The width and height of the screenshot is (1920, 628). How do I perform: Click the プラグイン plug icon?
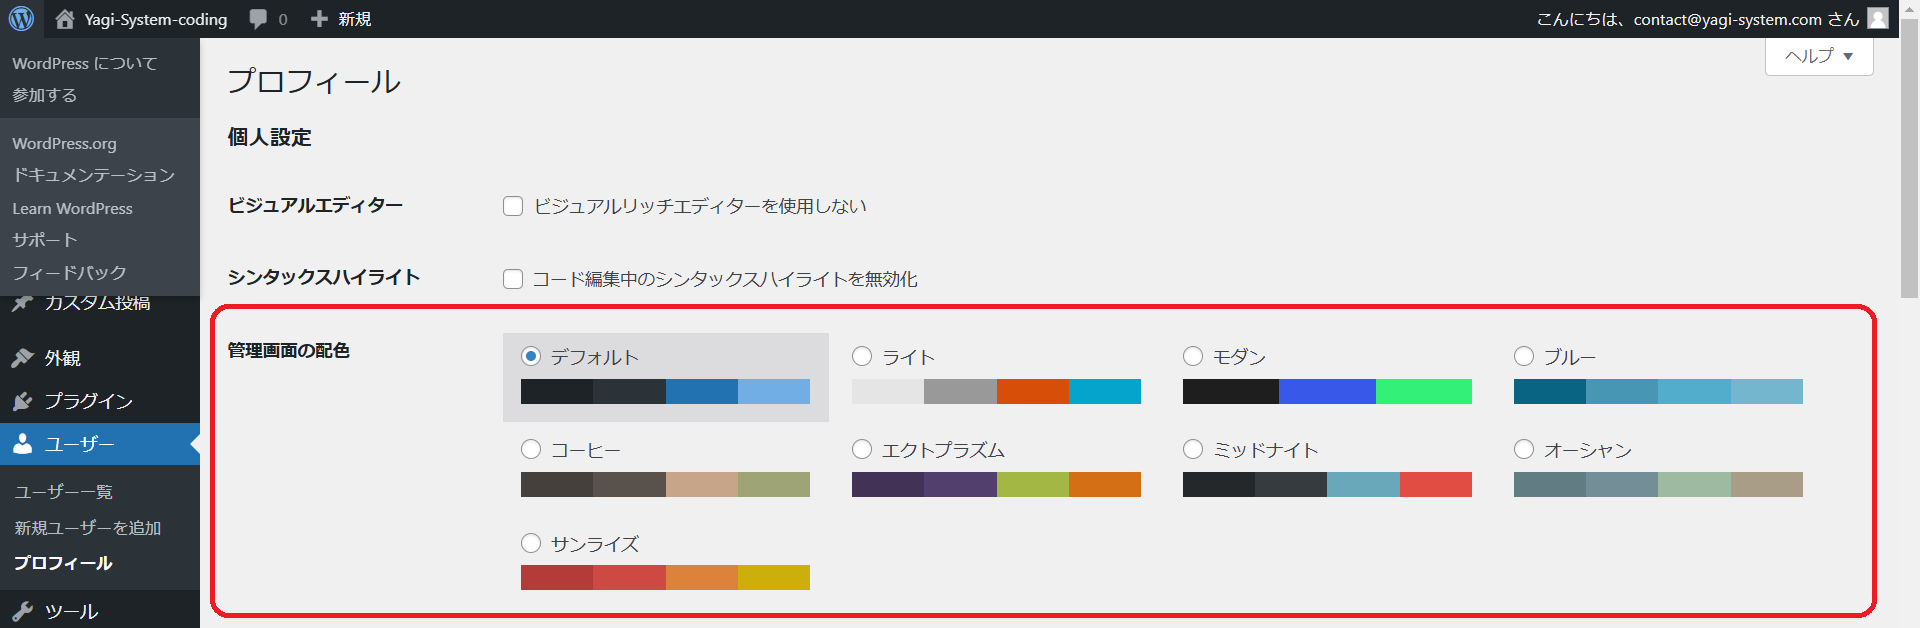[23, 401]
